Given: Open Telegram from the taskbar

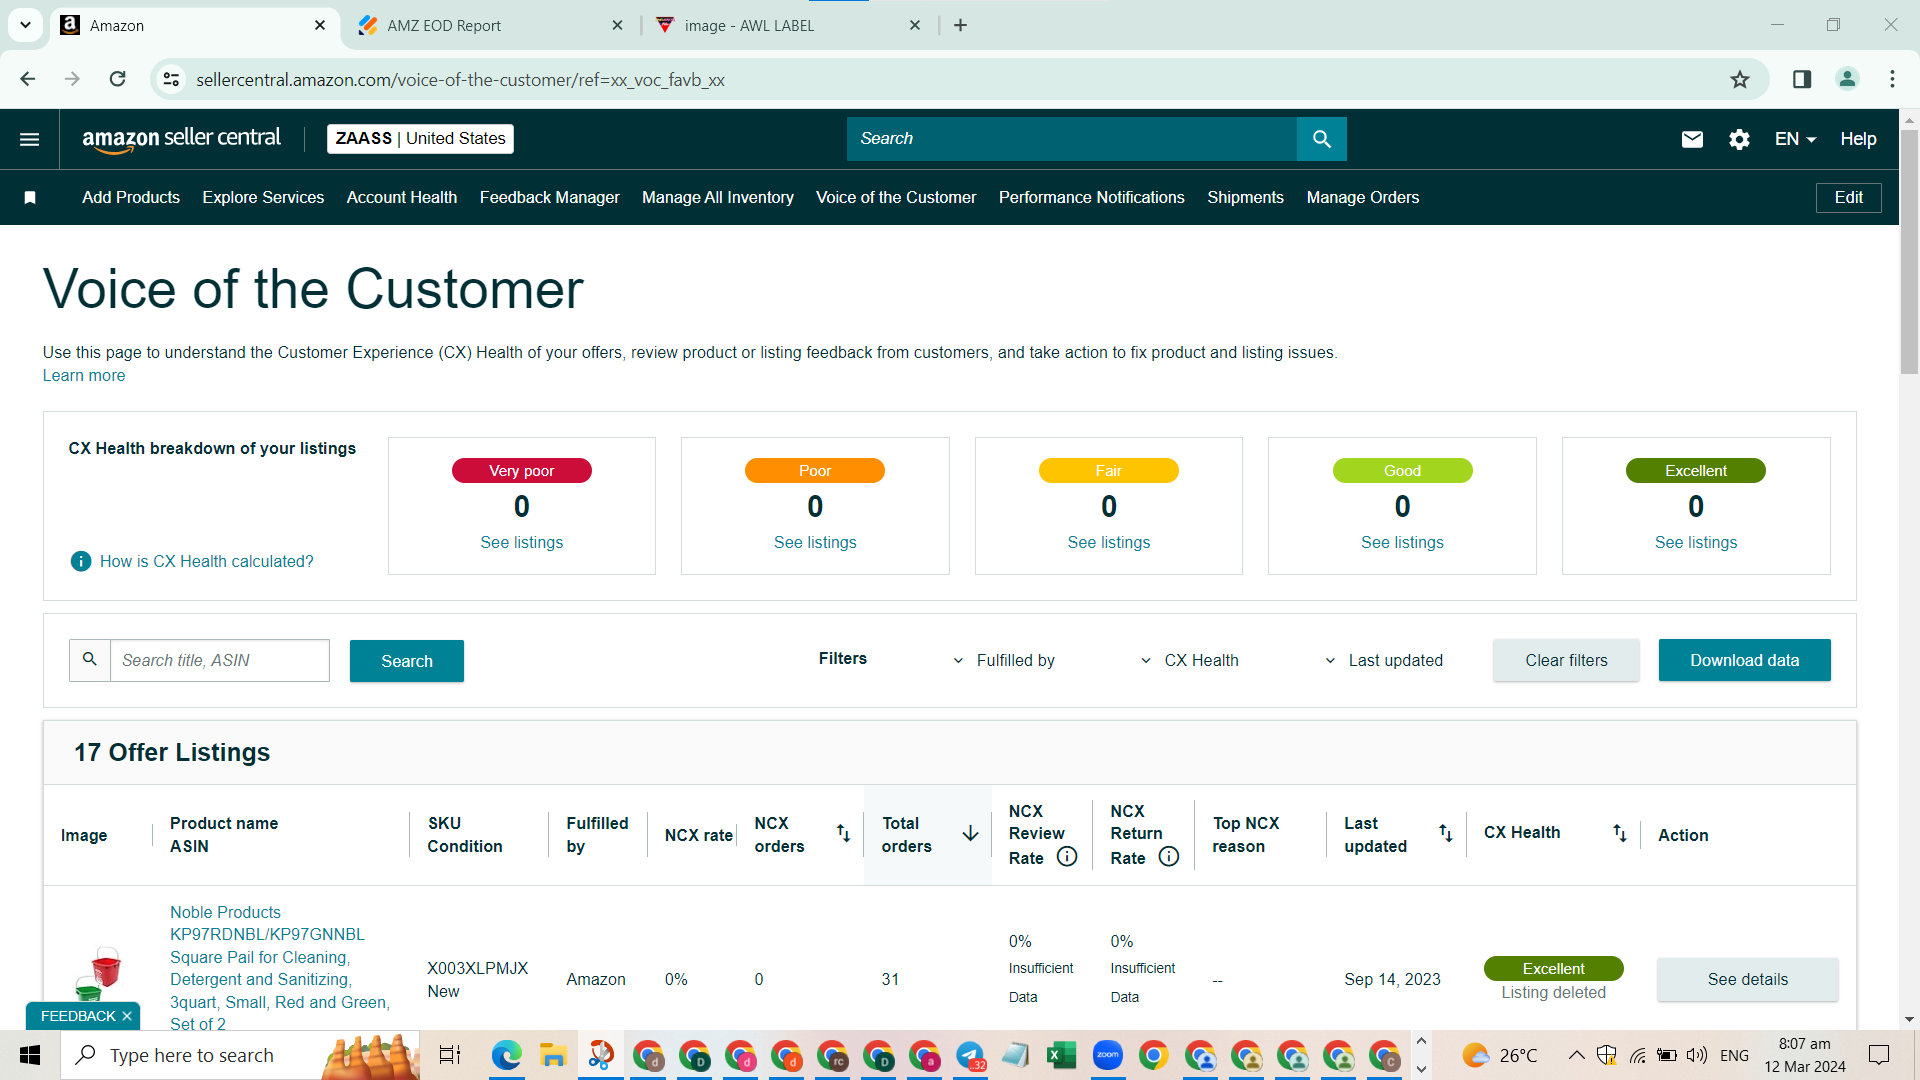Looking at the screenshot, I should coord(969,1055).
